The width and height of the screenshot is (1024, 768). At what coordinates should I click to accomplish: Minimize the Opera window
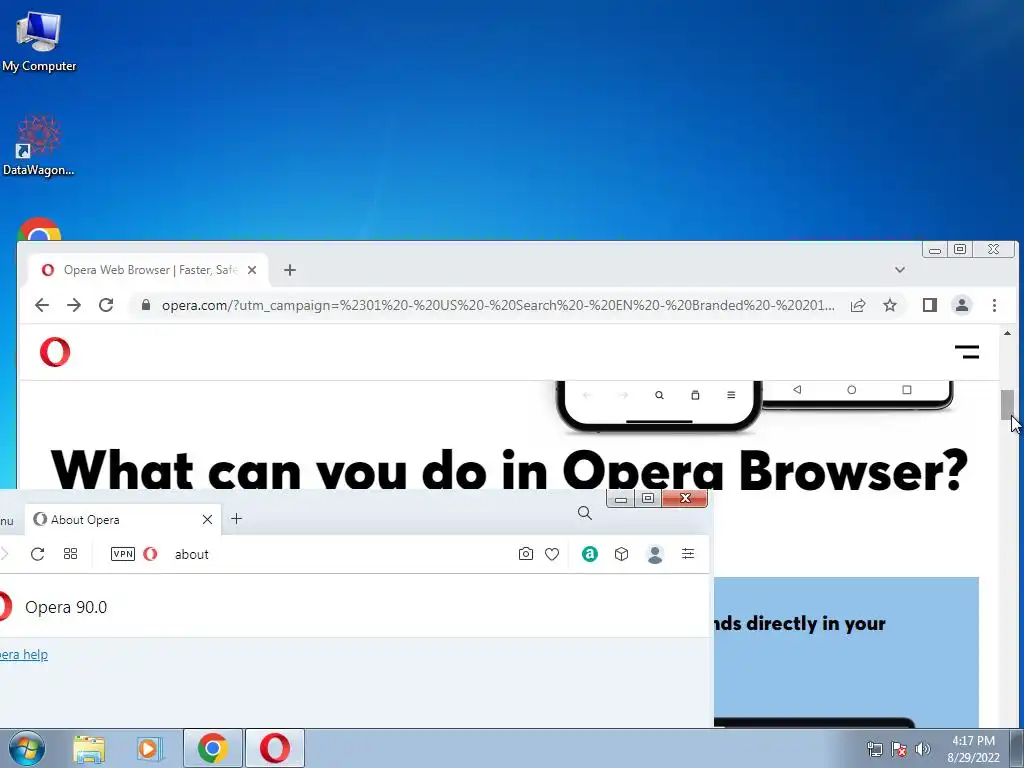click(620, 499)
